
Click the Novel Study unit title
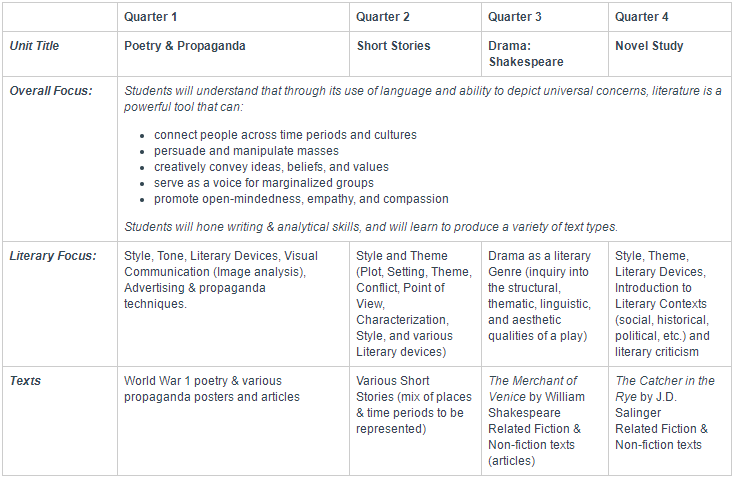point(649,46)
